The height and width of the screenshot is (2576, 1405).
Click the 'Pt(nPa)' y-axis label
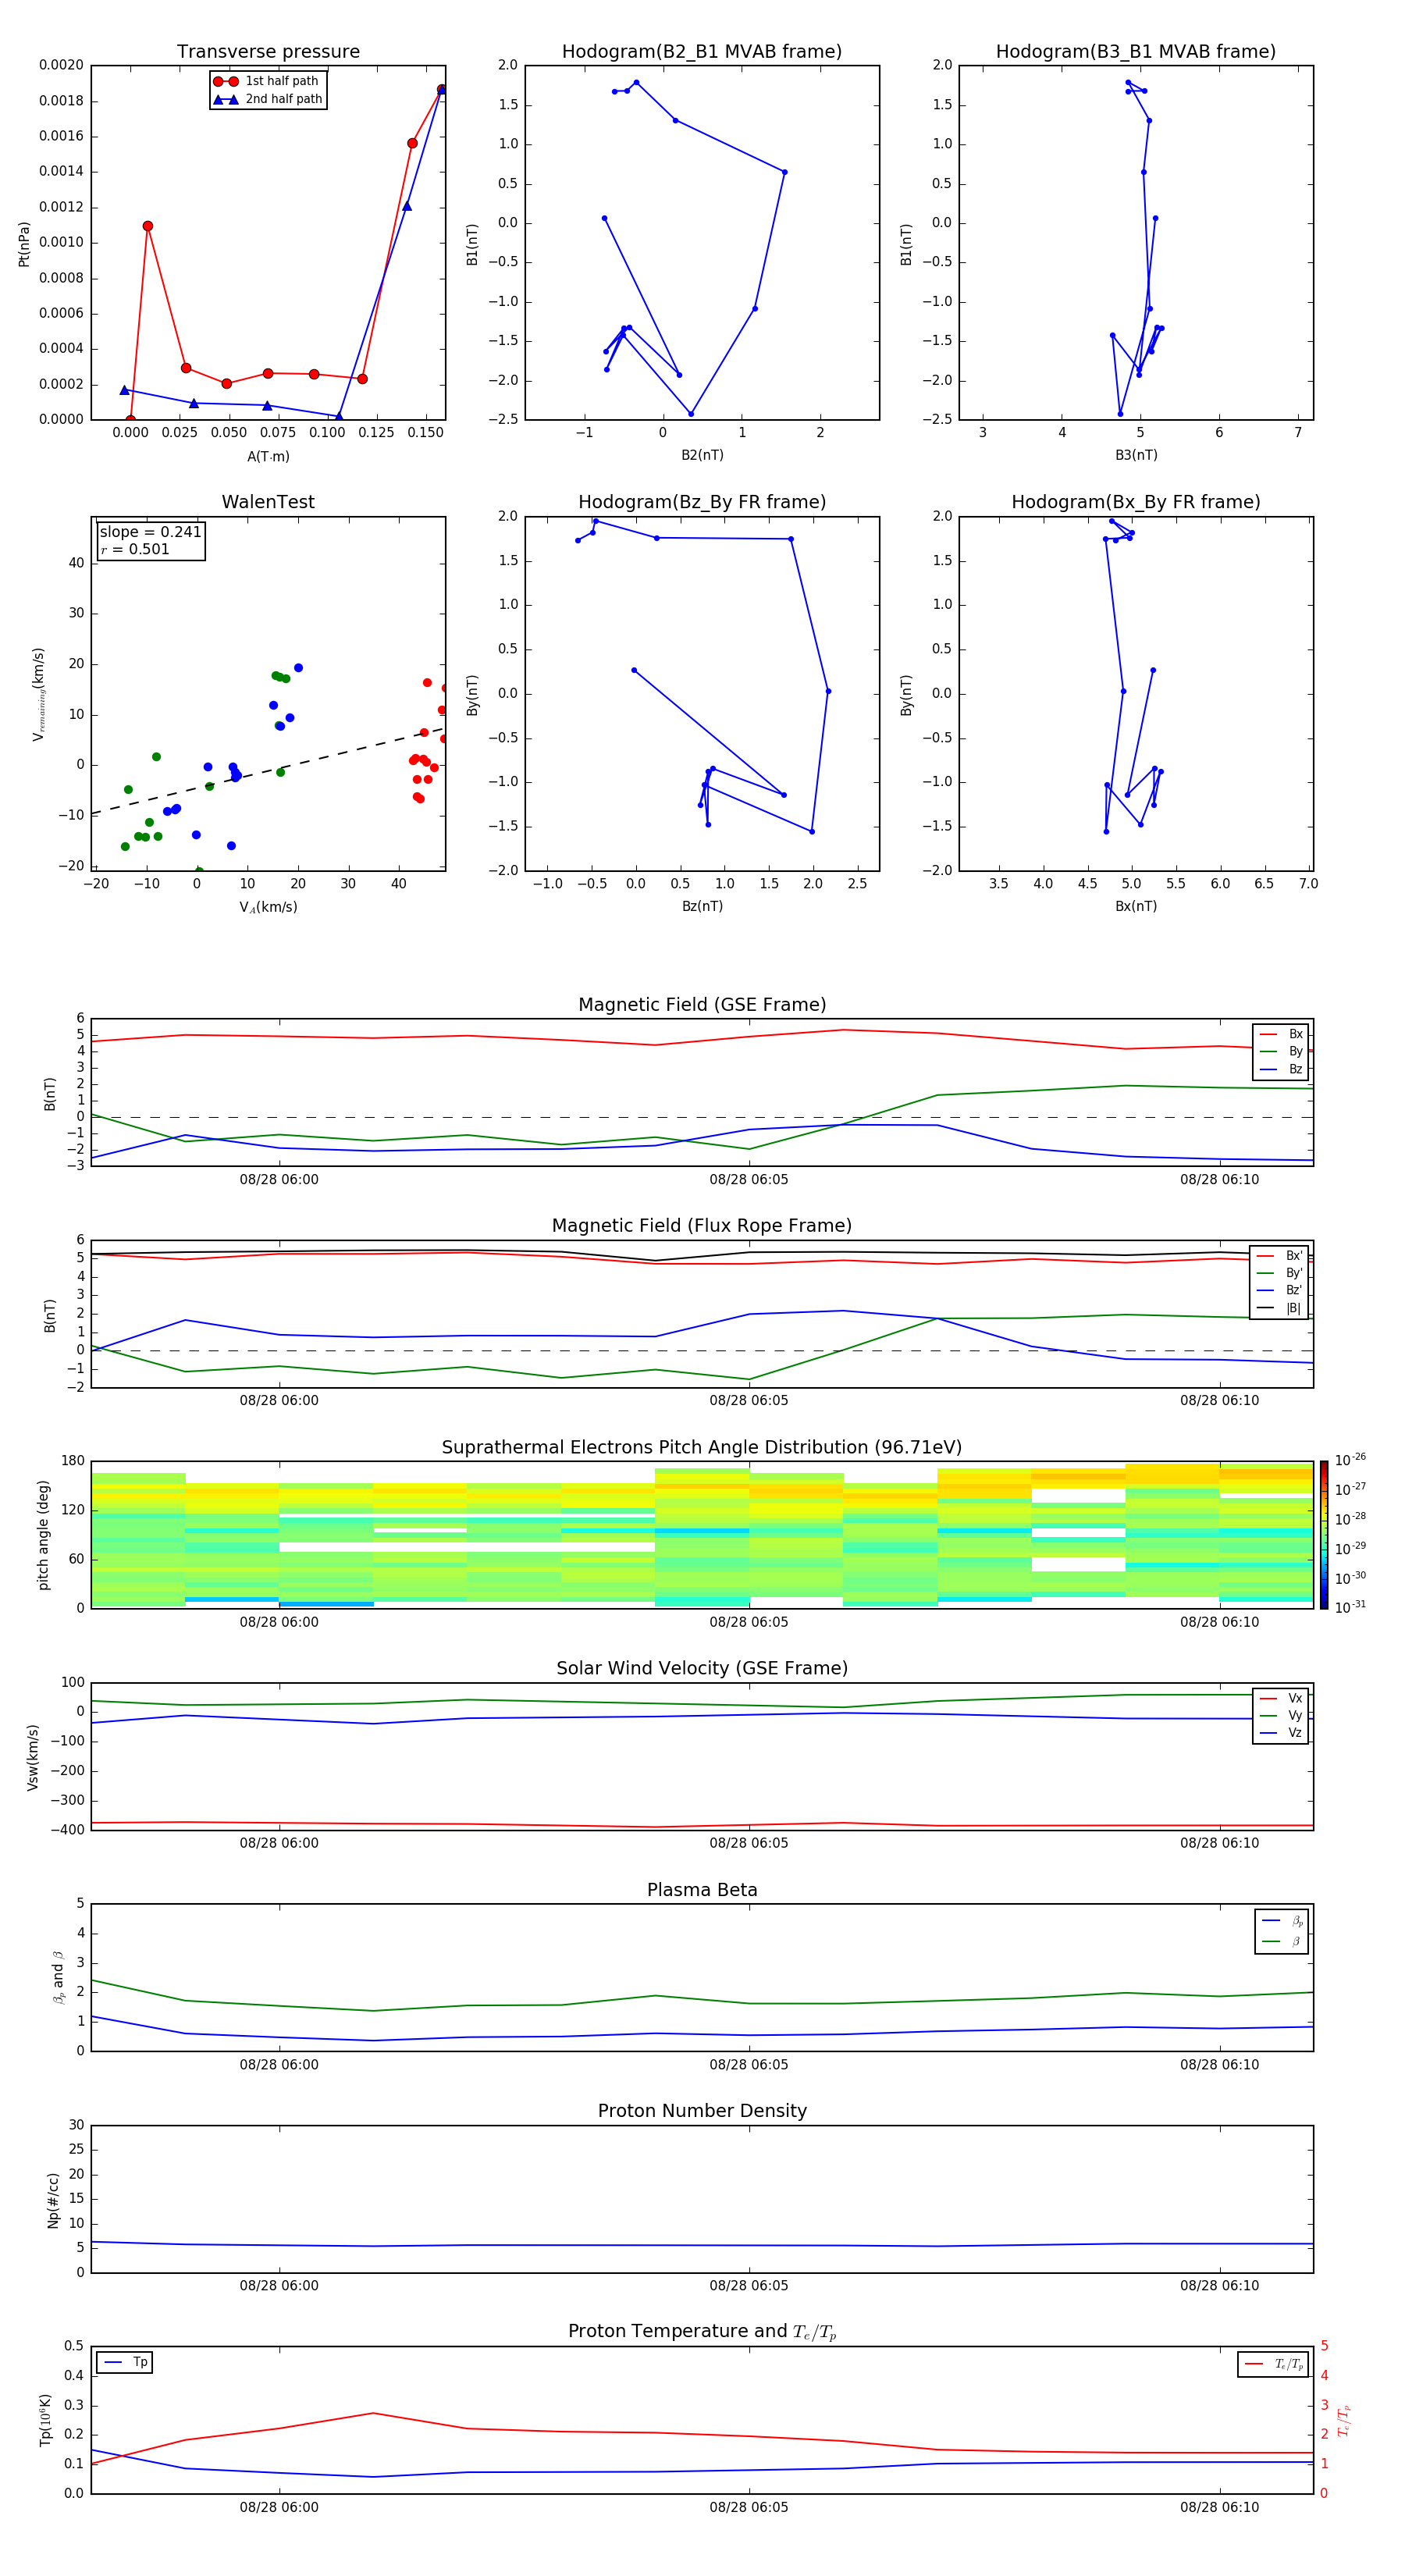pyautogui.click(x=24, y=244)
